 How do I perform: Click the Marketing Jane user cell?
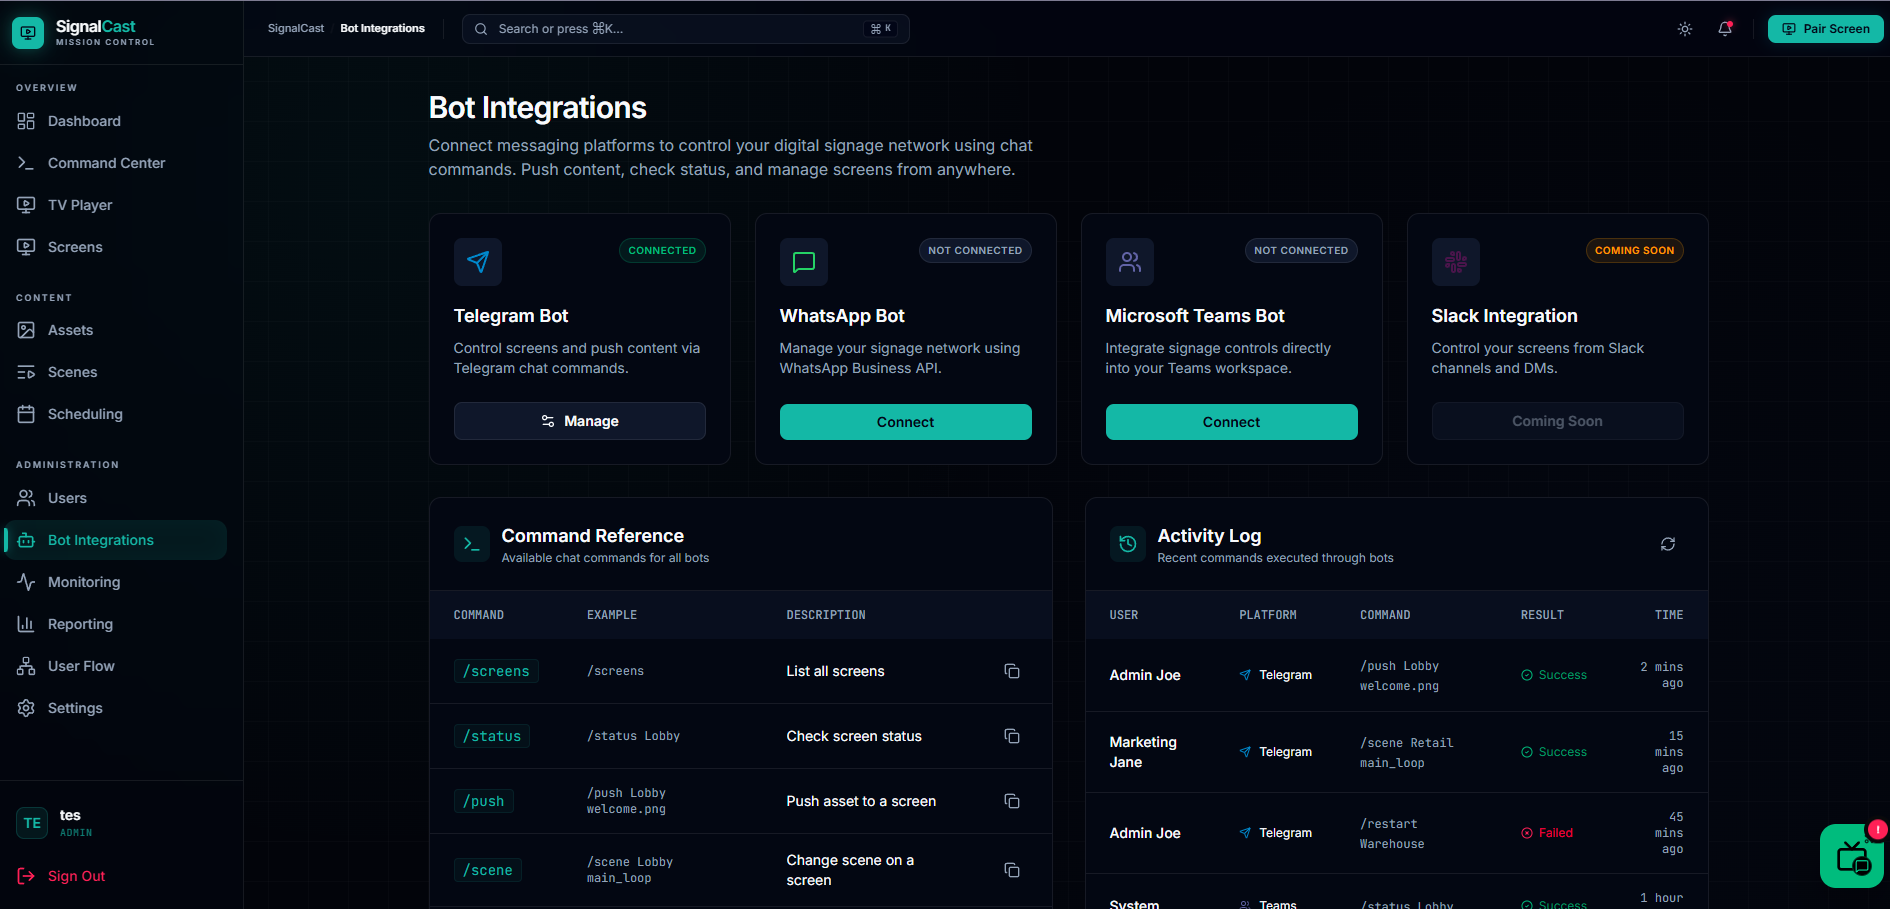pyautogui.click(x=1143, y=752)
